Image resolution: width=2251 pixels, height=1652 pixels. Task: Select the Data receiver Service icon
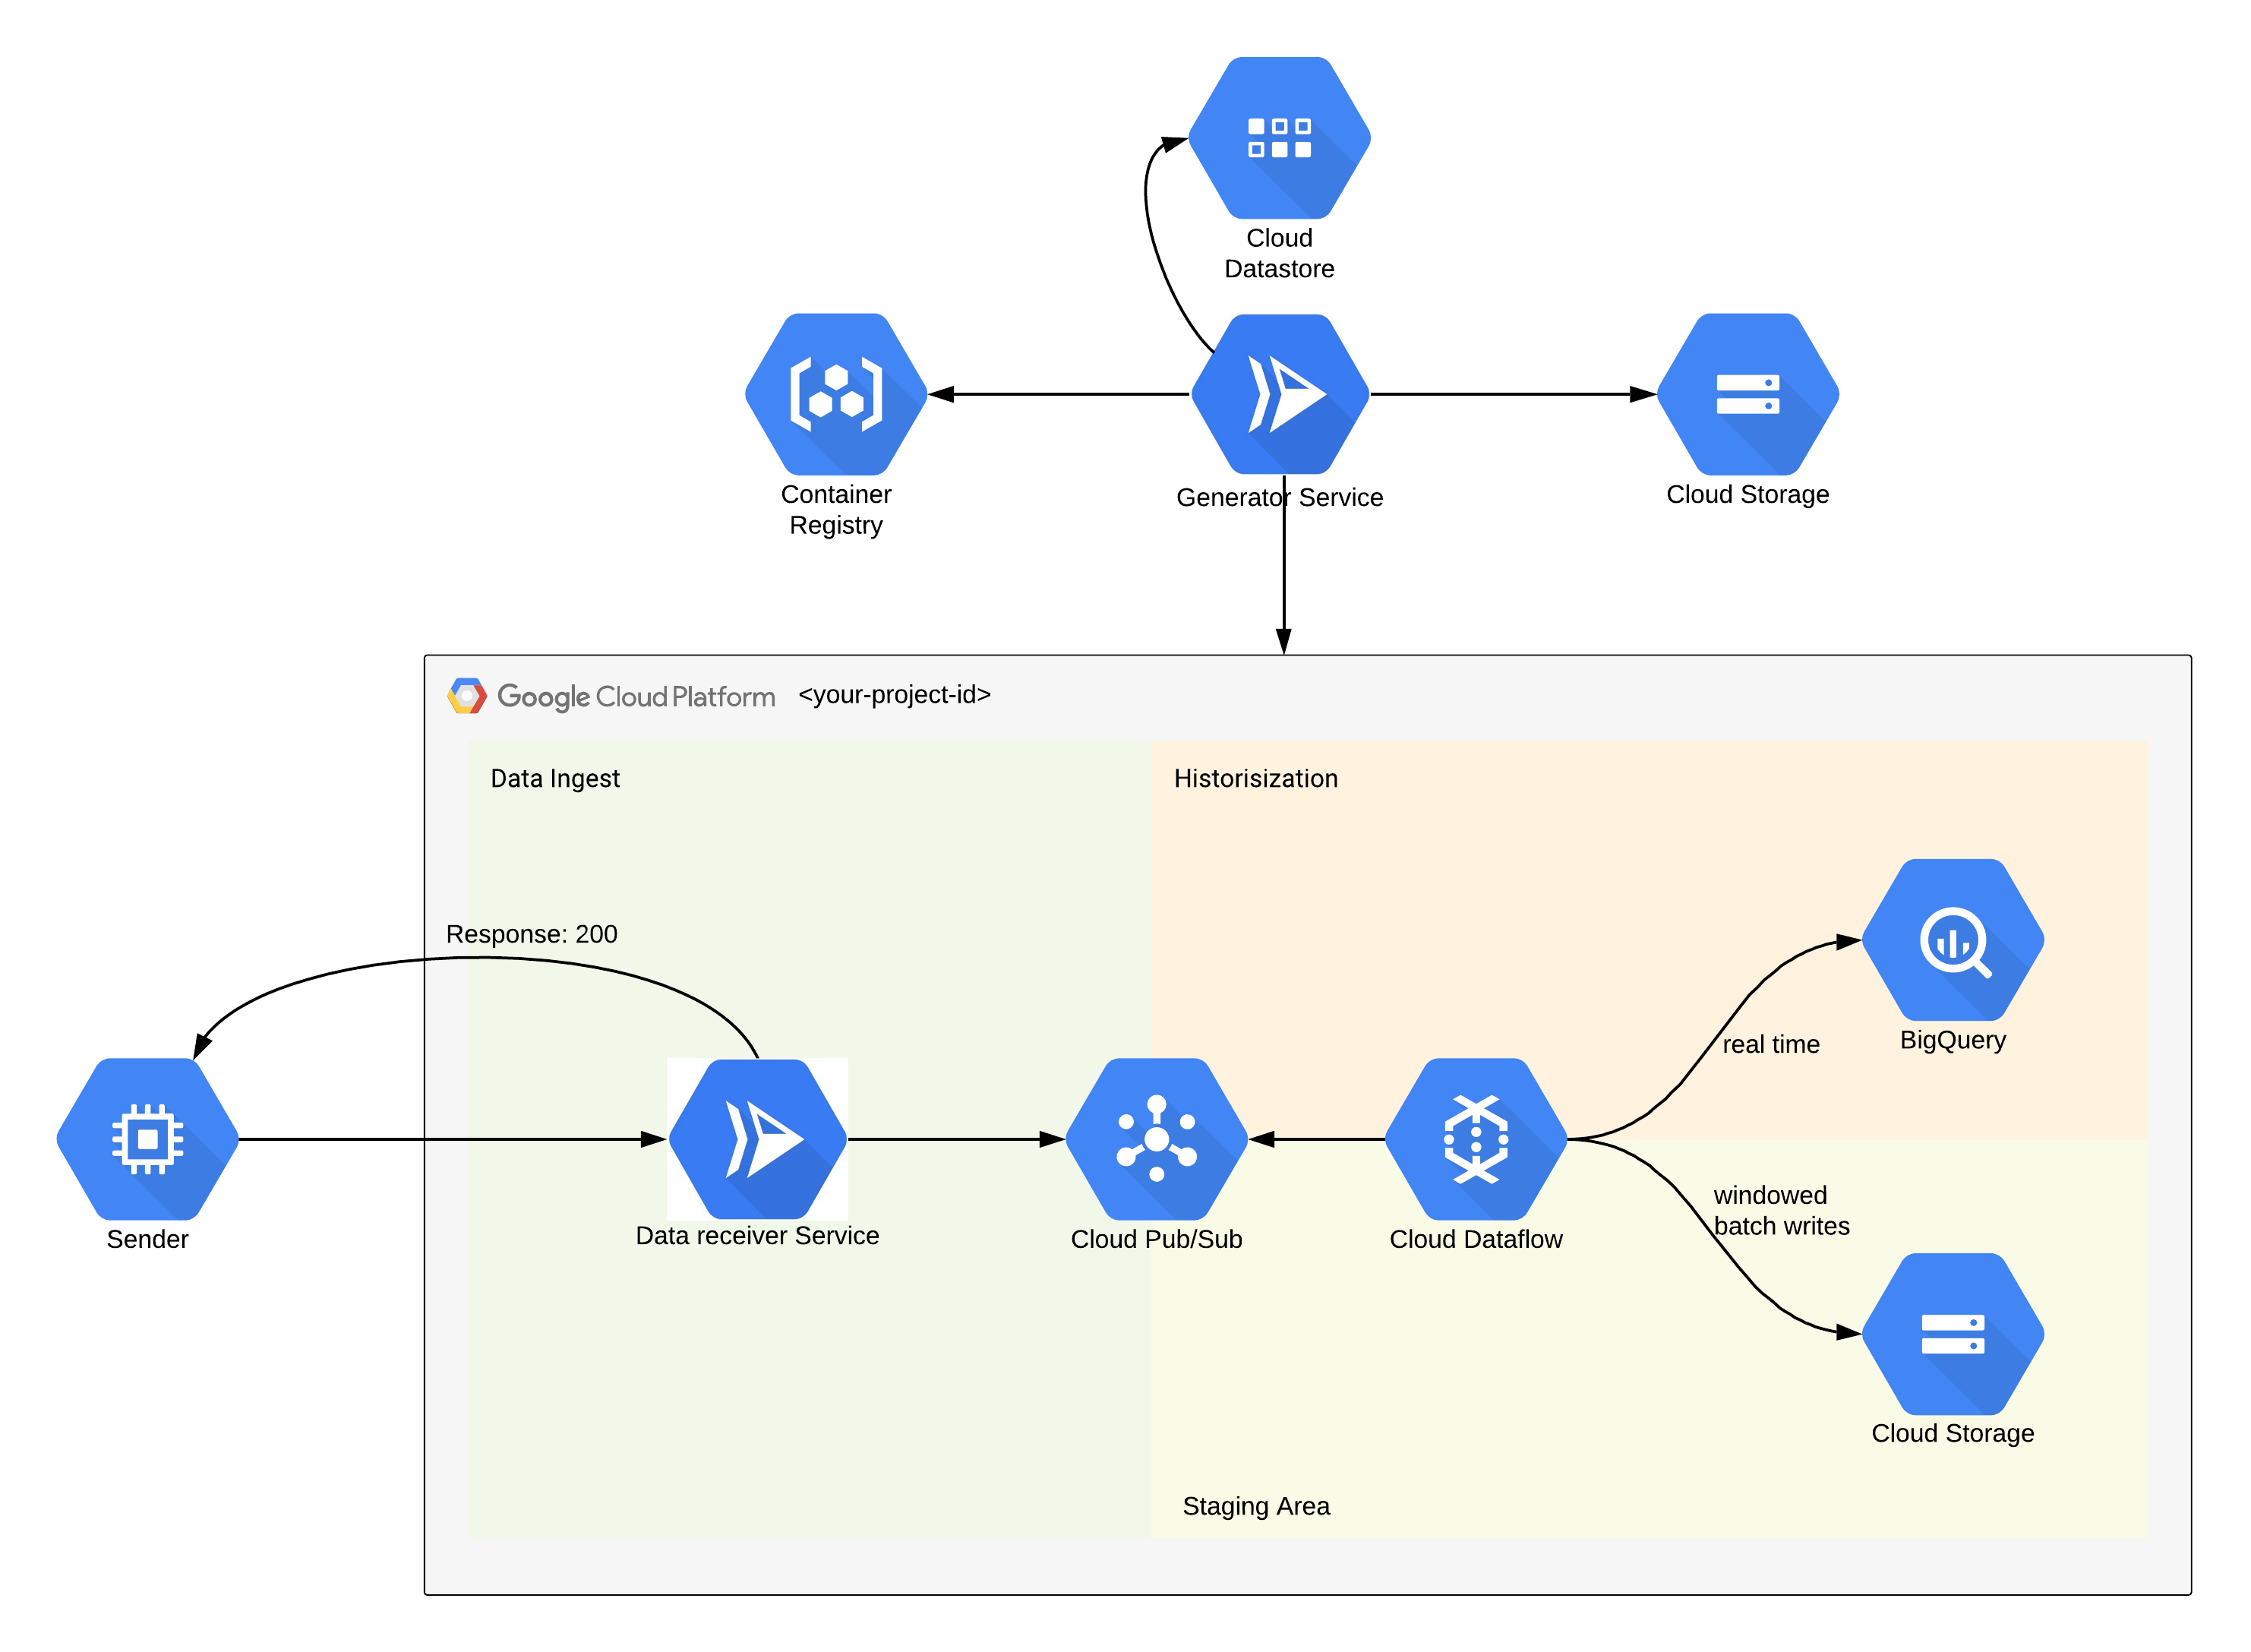coord(758,1139)
